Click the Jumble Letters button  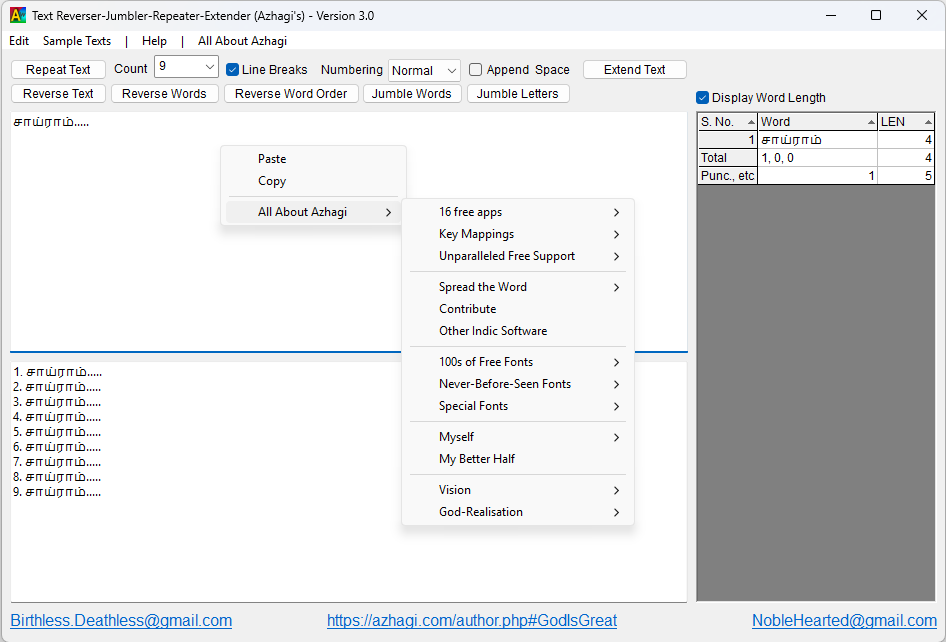[x=518, y=94]
